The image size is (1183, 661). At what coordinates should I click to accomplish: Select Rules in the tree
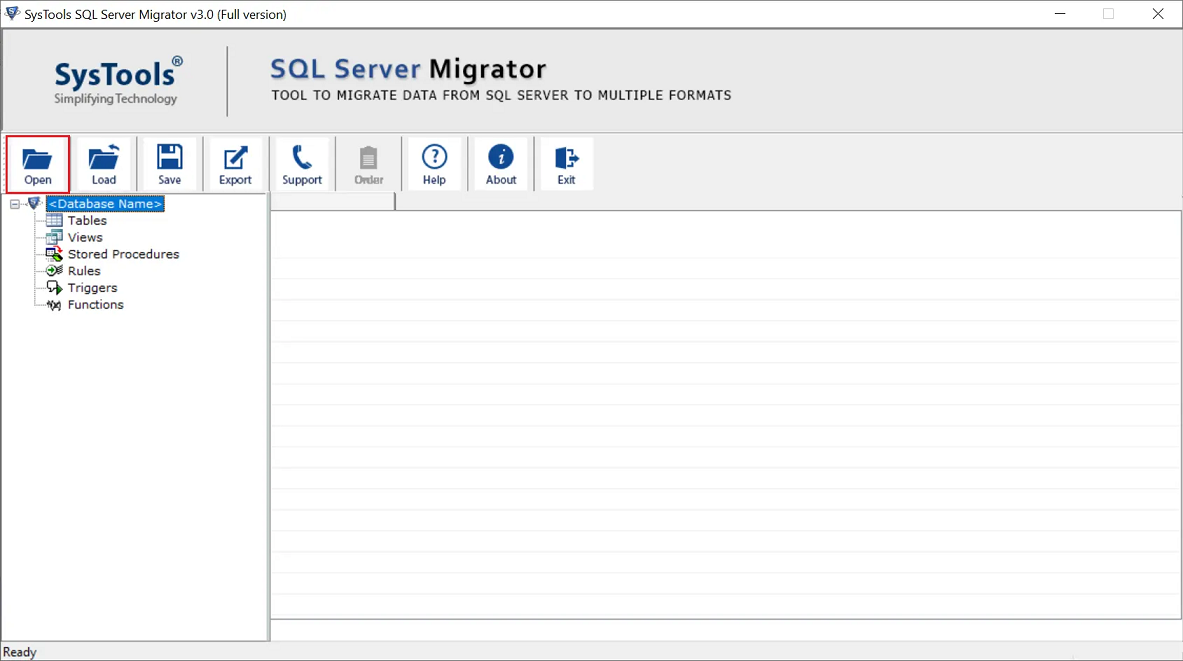point(84,271)
